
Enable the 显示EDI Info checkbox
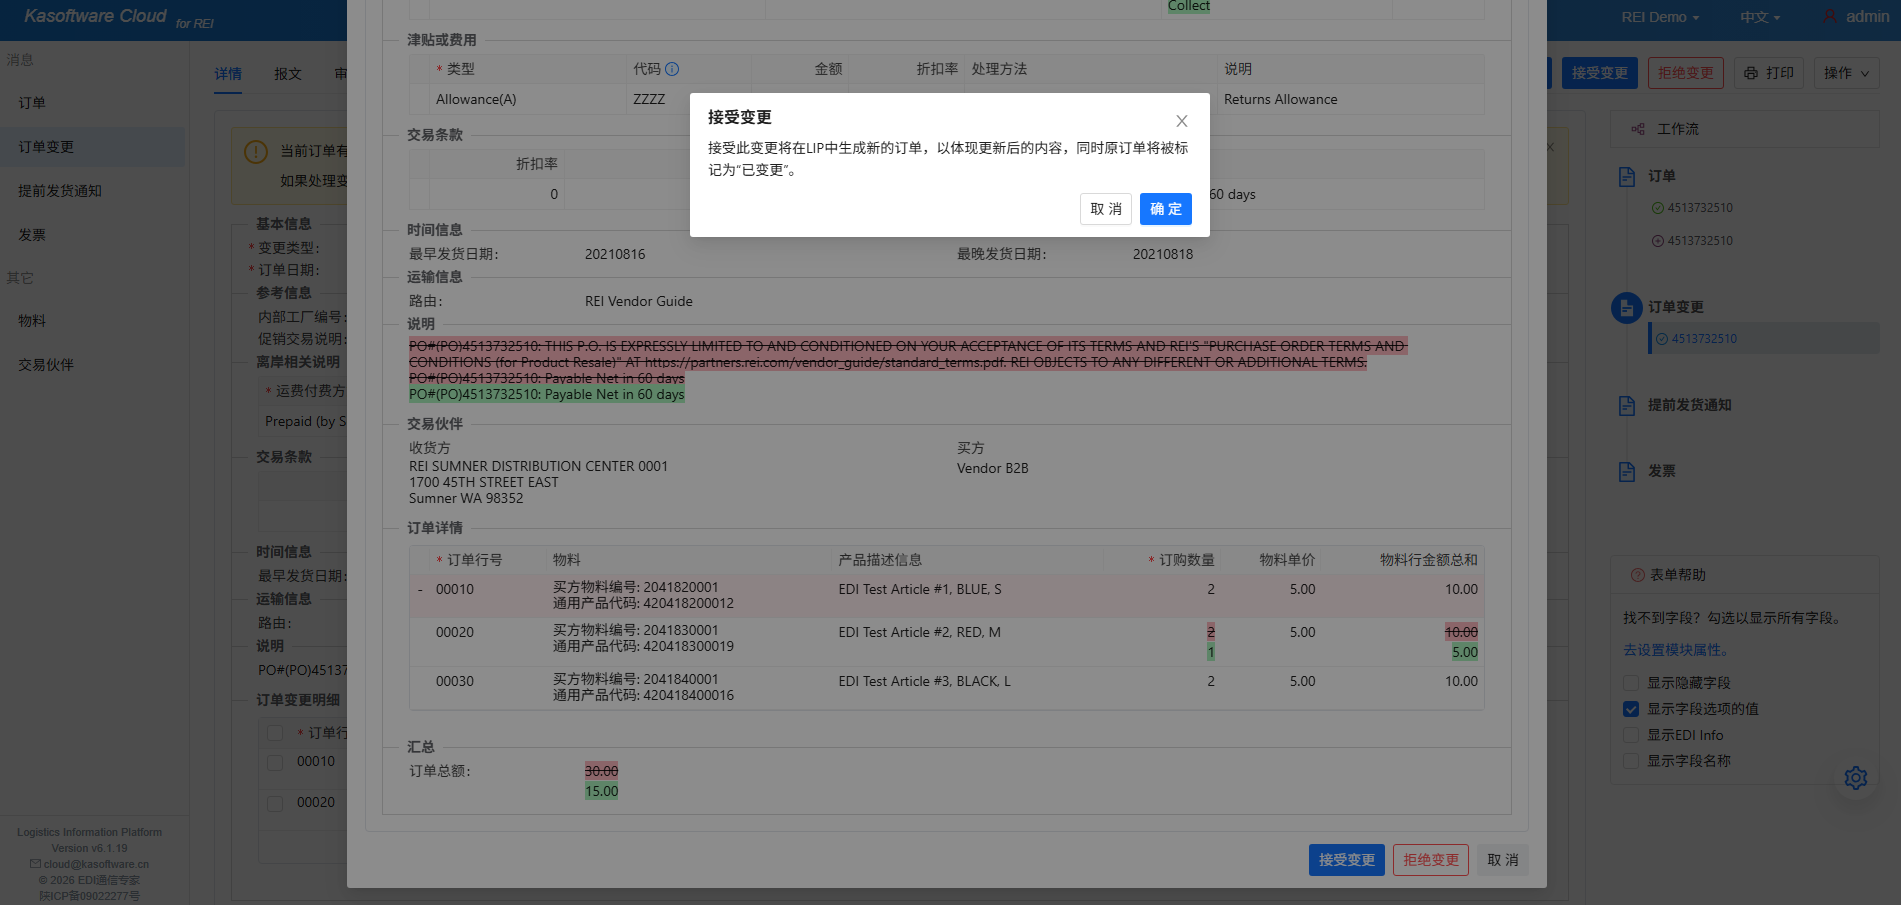pos(1630,735)
